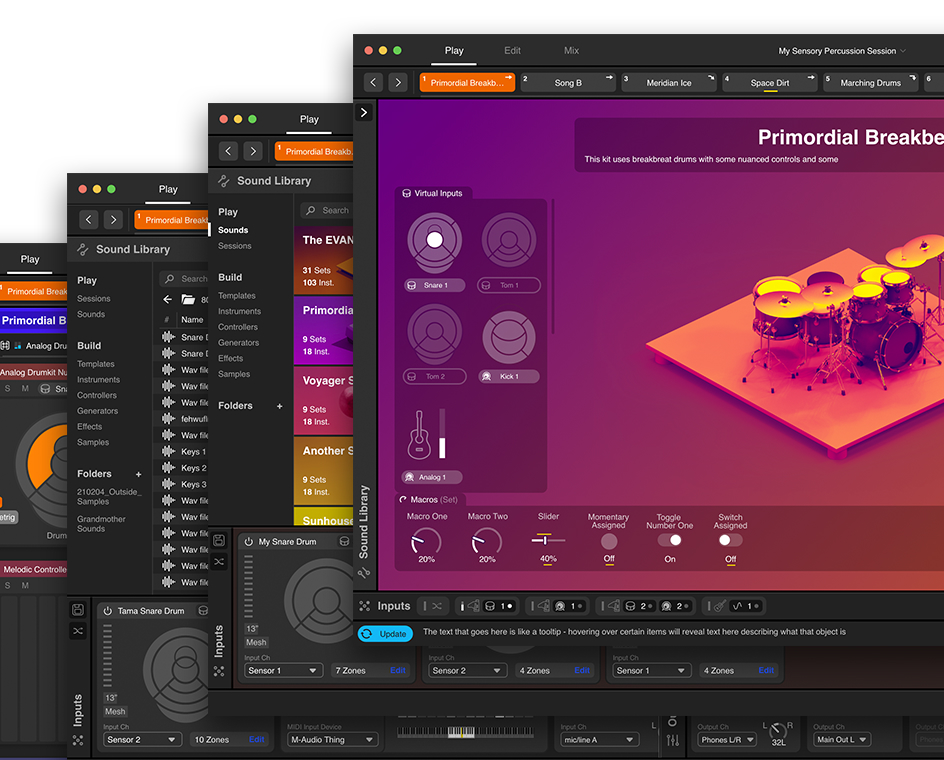Open the Grandmother Sounds folder

click(x=101, y=523)
